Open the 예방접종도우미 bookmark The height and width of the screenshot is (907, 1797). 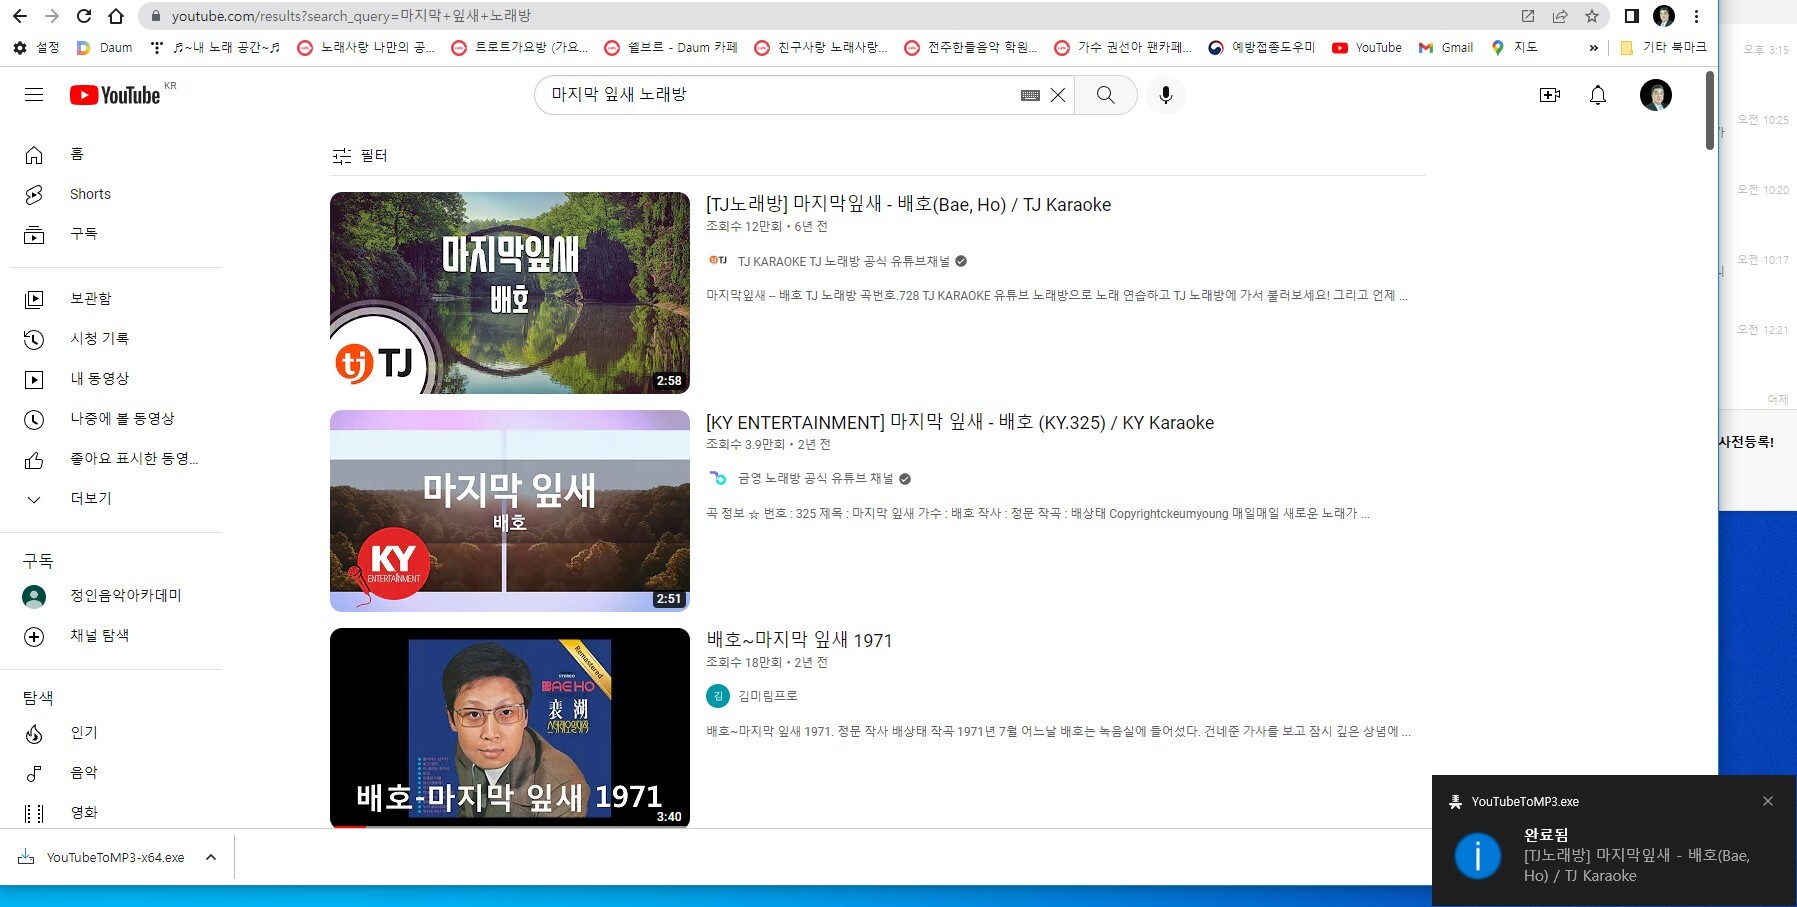(1261, 47)
